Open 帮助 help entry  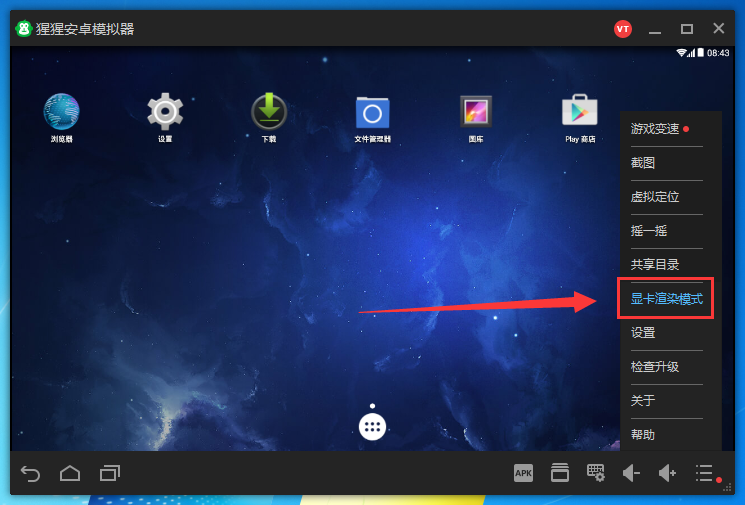tap(643, 435)
